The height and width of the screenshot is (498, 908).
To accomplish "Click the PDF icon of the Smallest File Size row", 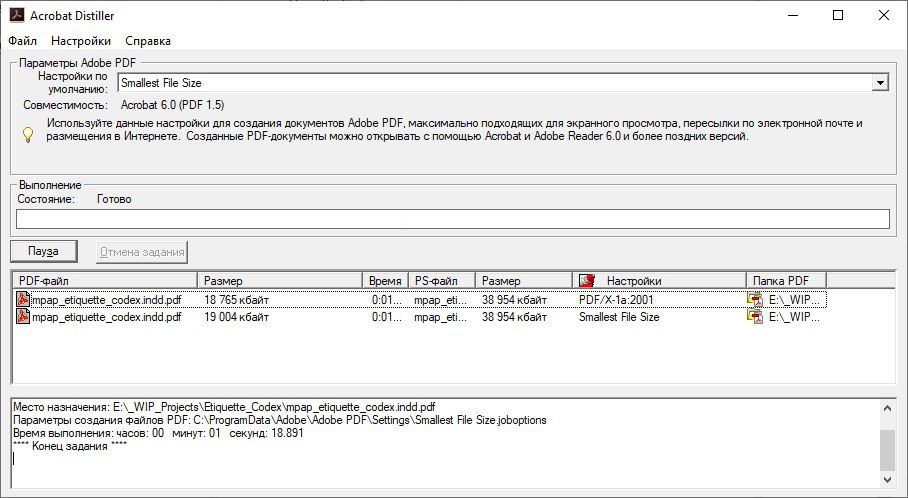I will click(23, 317).
